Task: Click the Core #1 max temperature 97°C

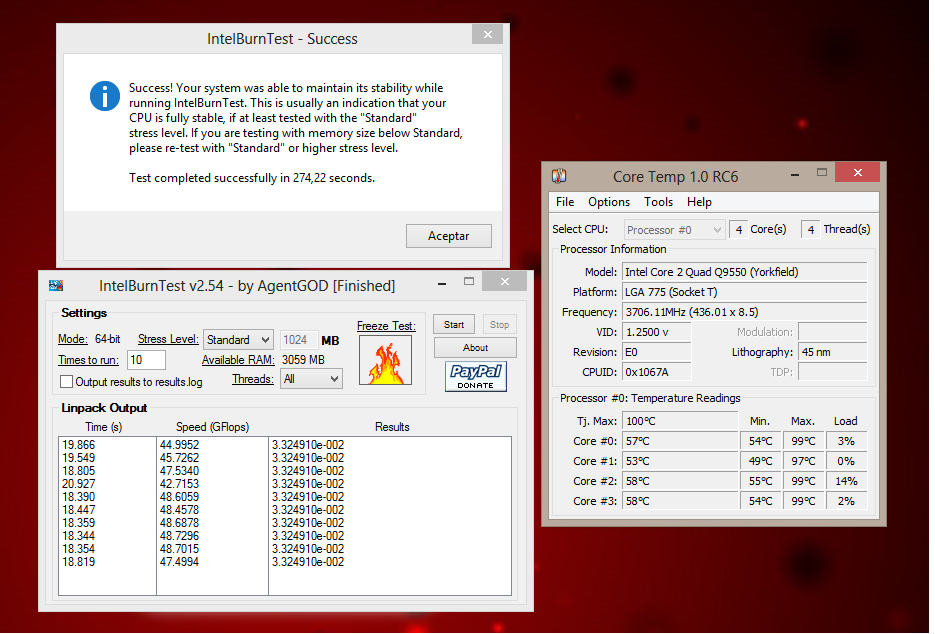Action: [x=803, y=461]
